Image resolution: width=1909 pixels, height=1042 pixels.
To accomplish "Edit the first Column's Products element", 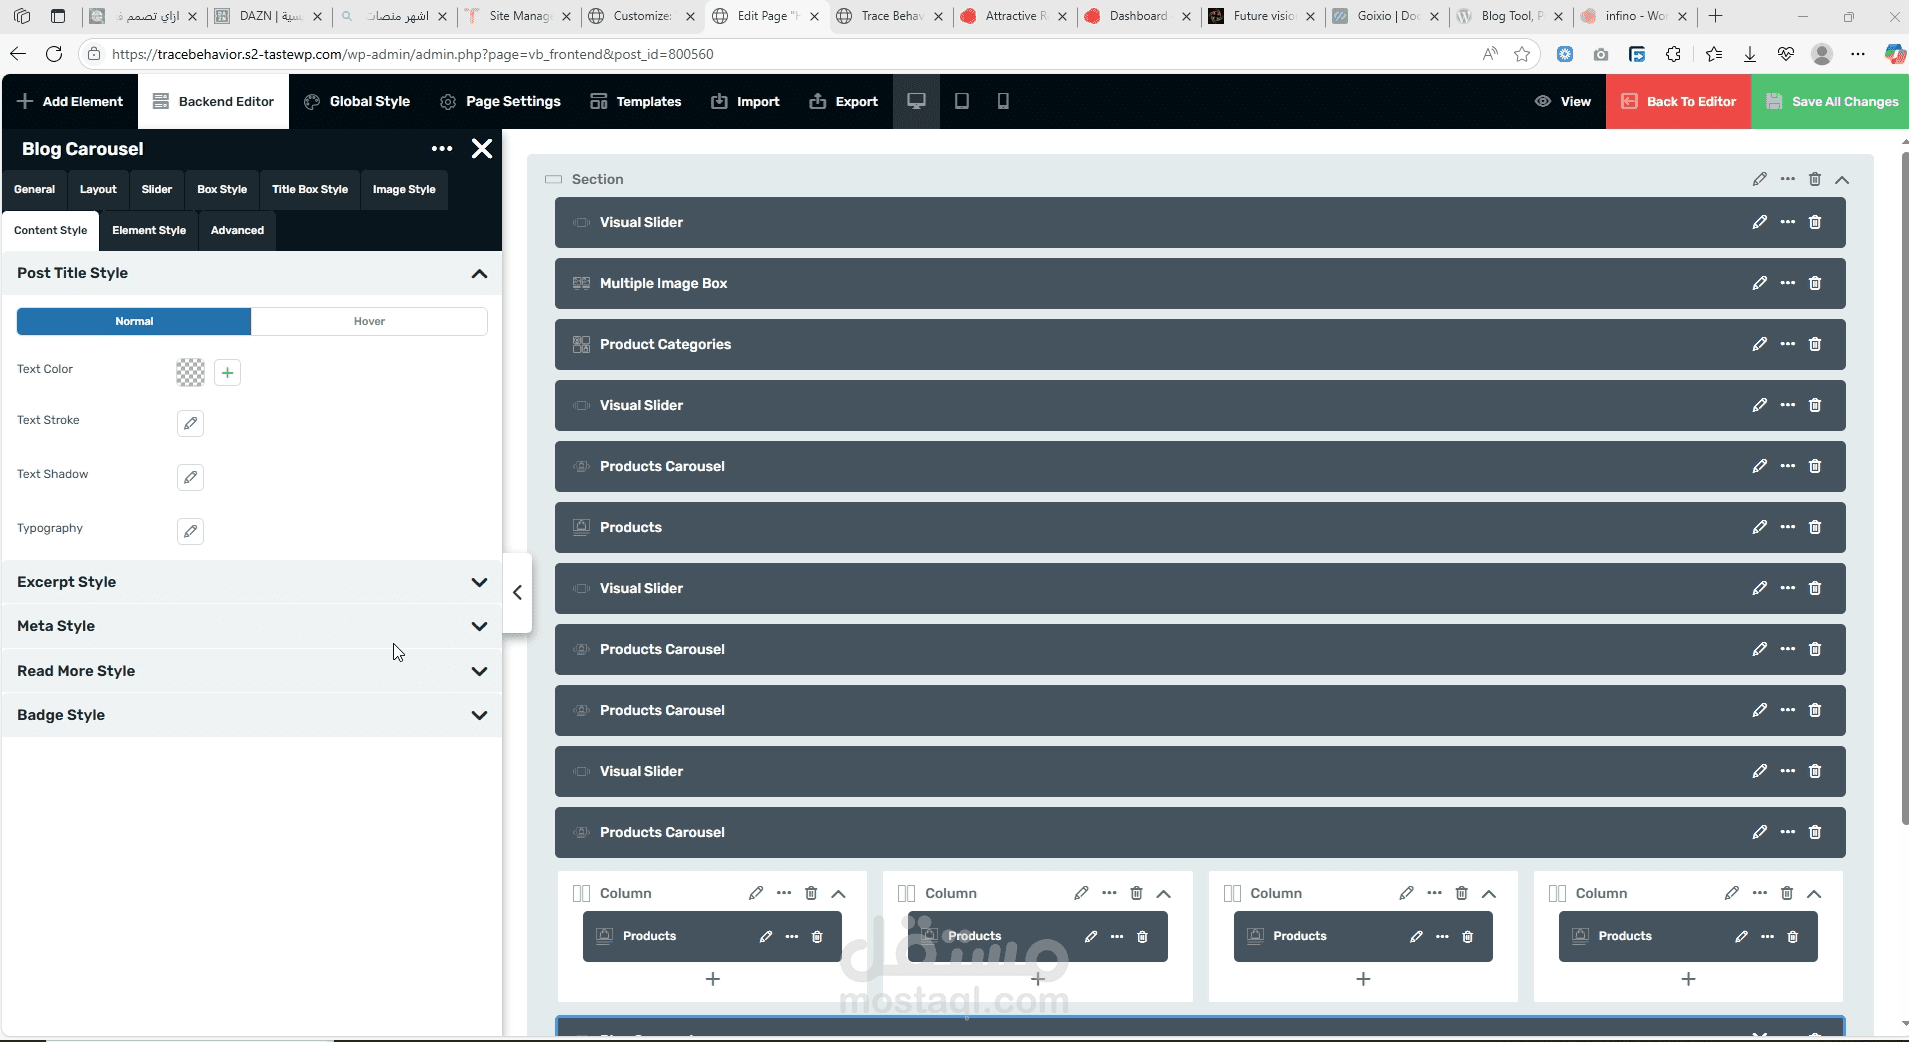I will coord(765,937).
